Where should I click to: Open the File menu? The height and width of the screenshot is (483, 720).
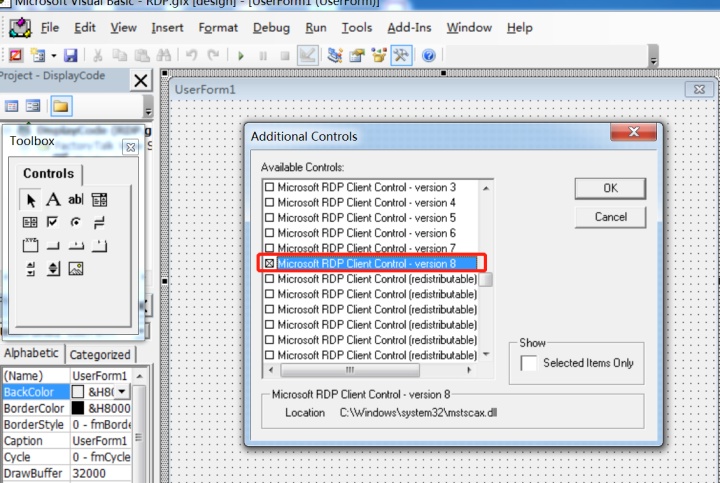[x=50, y=28]
